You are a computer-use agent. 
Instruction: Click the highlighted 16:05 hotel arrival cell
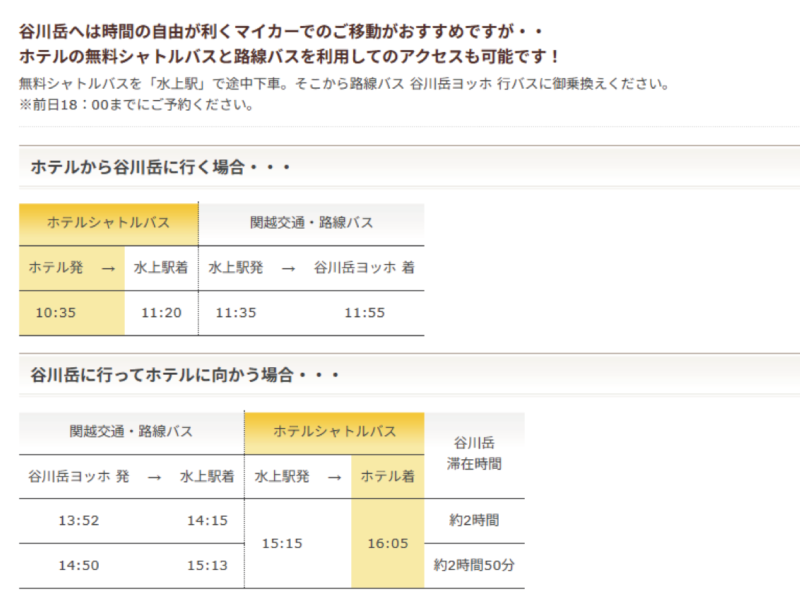pyautogui.click(x=388, y=543)
